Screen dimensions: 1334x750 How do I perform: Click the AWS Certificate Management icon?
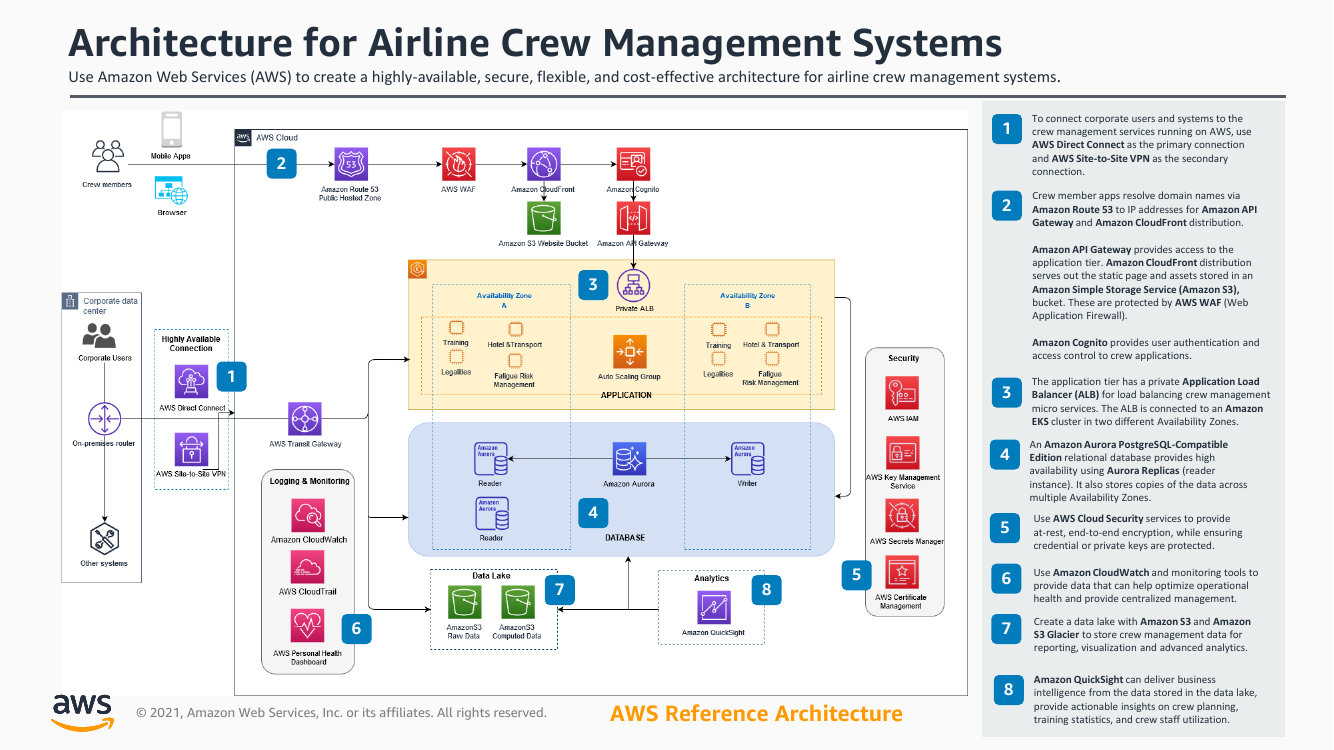(903, 573)
